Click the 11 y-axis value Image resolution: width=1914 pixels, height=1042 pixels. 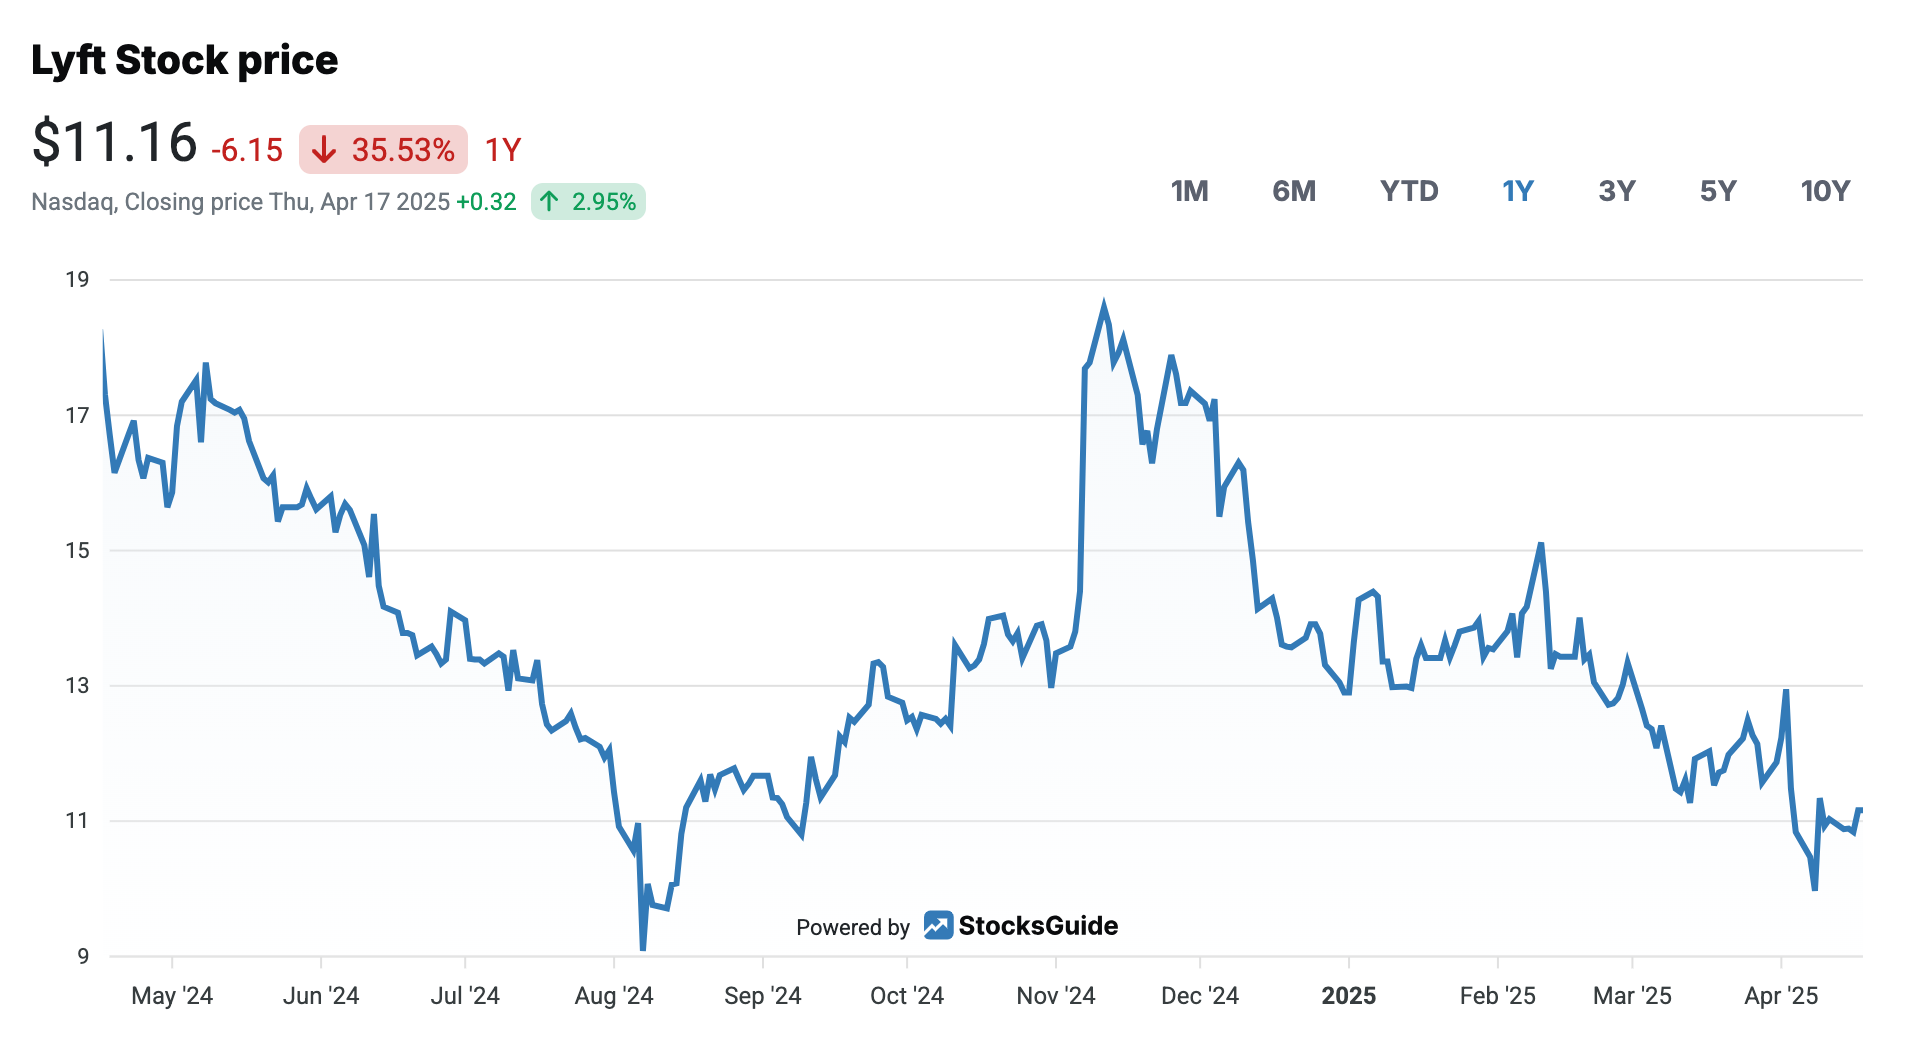(77, 821)
